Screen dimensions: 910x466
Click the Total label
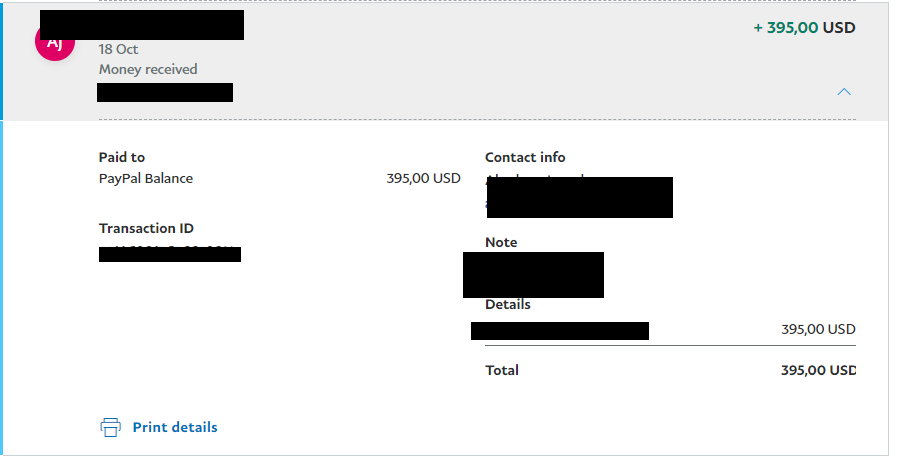[502, 370]
